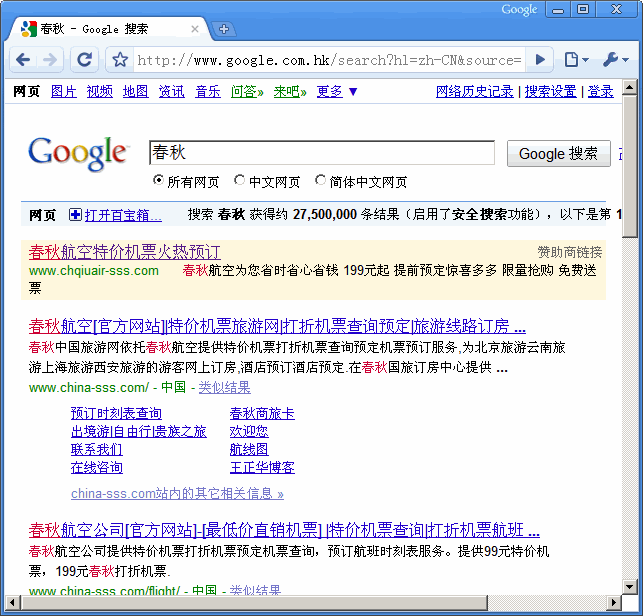Click the Go arrow beside the address bar
The width and height of the screenshot is (643, 616).
540,60
